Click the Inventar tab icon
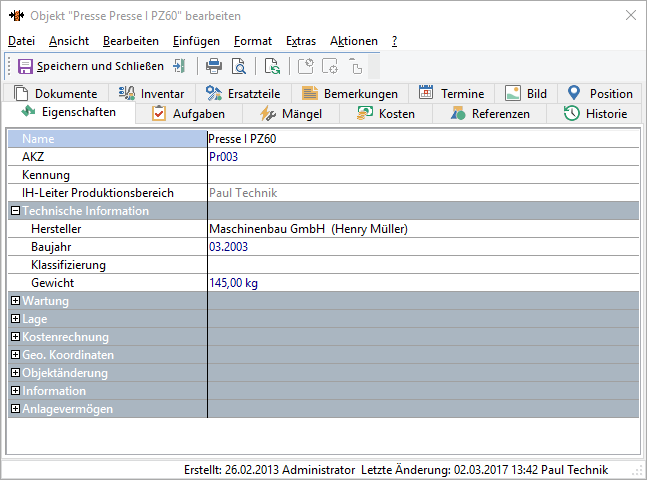 [x=127, y=93]
